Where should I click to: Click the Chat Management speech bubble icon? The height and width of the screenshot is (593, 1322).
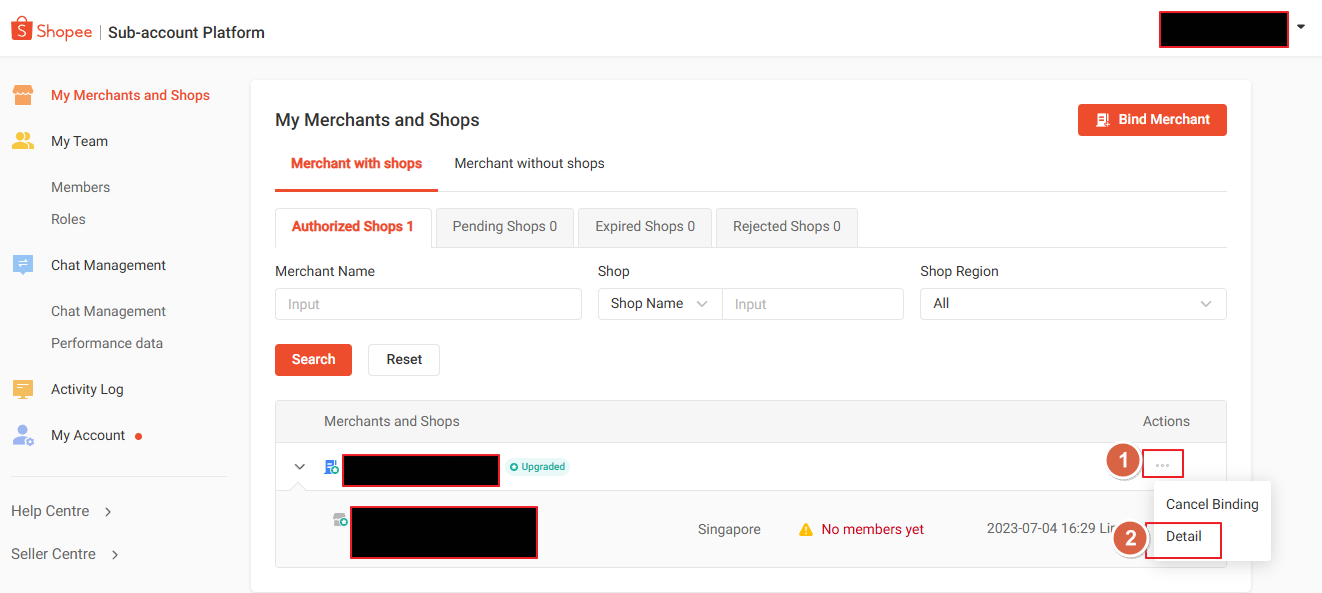coord(23,265)
